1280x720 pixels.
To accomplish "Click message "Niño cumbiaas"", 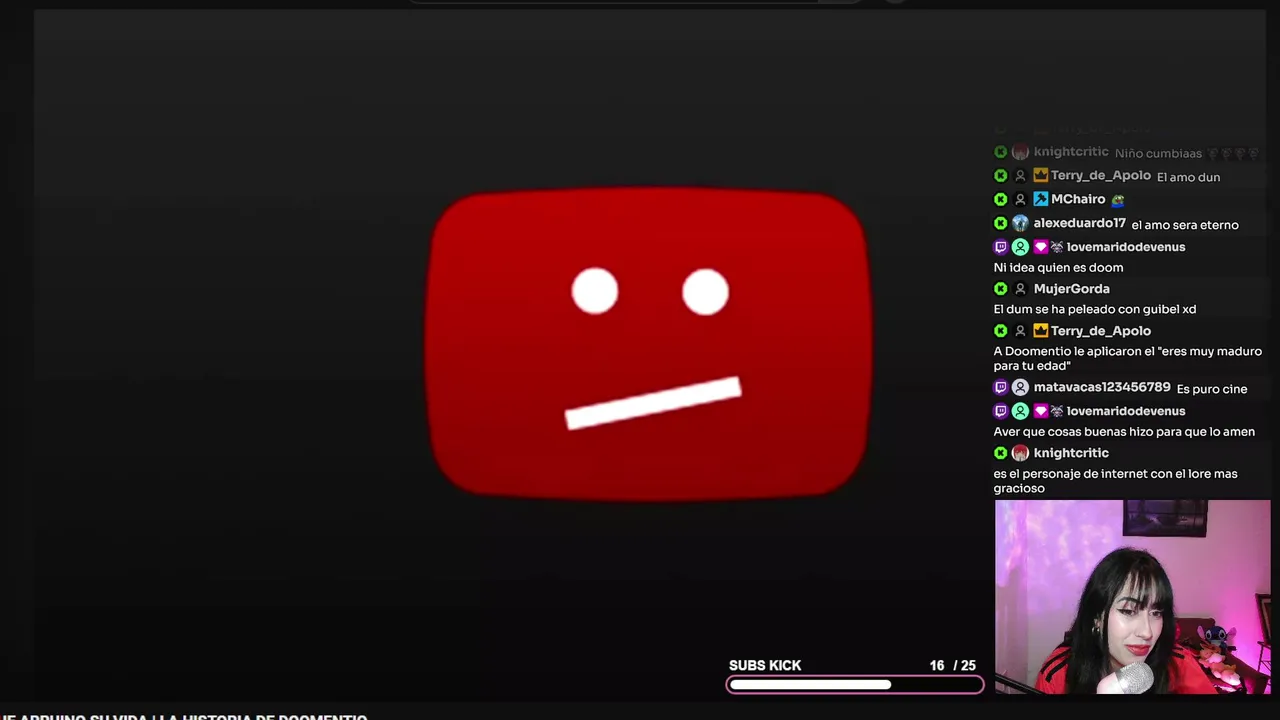I will [1158, 153].
